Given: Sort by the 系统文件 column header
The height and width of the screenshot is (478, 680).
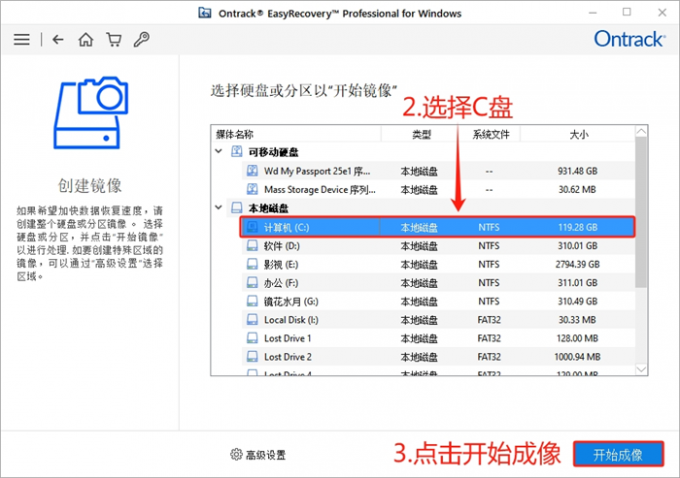Looking at the screenshot, I should [490, 134].
